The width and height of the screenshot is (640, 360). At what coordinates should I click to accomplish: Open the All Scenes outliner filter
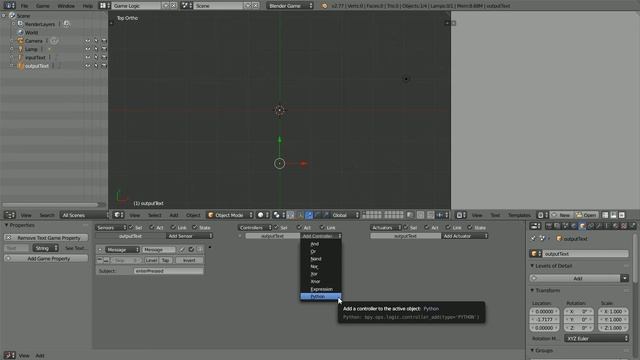84,215
